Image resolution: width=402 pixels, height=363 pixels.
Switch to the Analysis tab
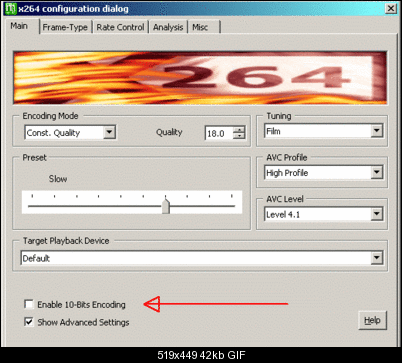coord(168,27)
